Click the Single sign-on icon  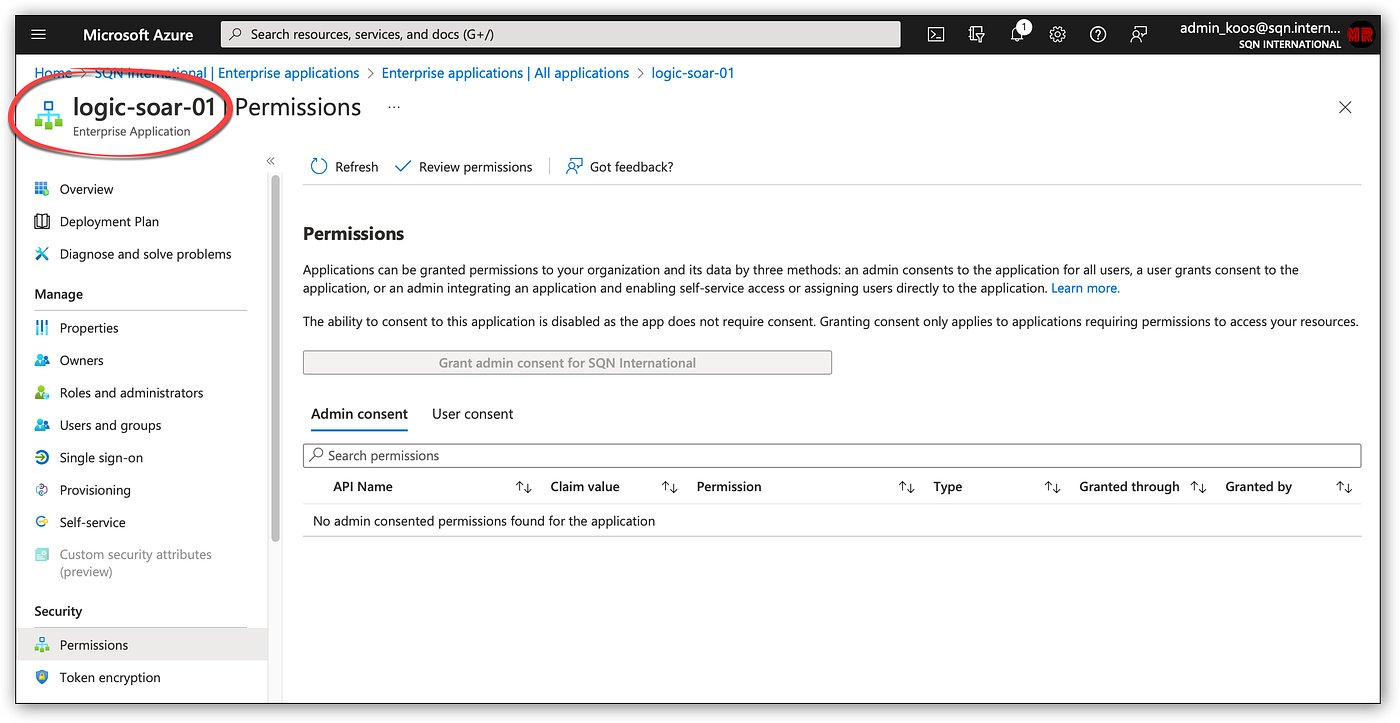42,458
